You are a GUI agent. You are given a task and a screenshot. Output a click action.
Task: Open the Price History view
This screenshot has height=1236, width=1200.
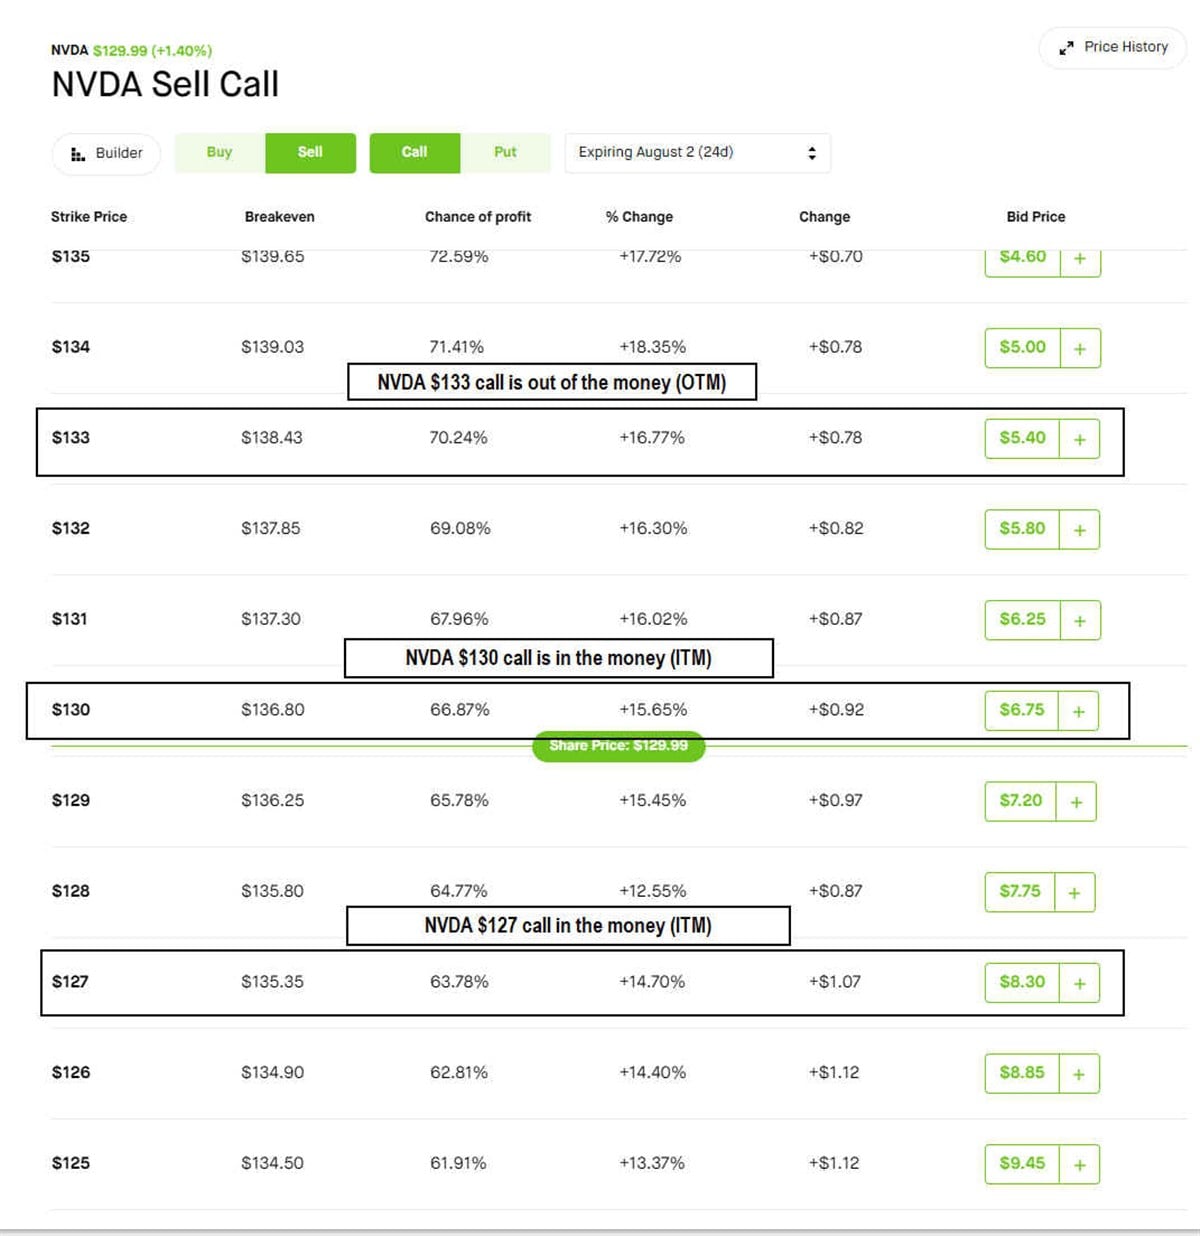[x=1113, y=47]
